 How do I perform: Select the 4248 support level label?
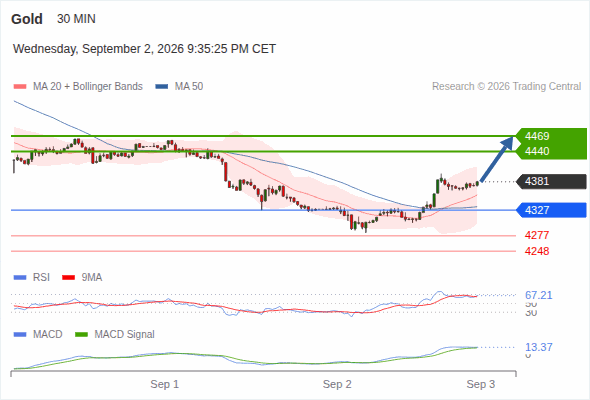click(537, 251)
